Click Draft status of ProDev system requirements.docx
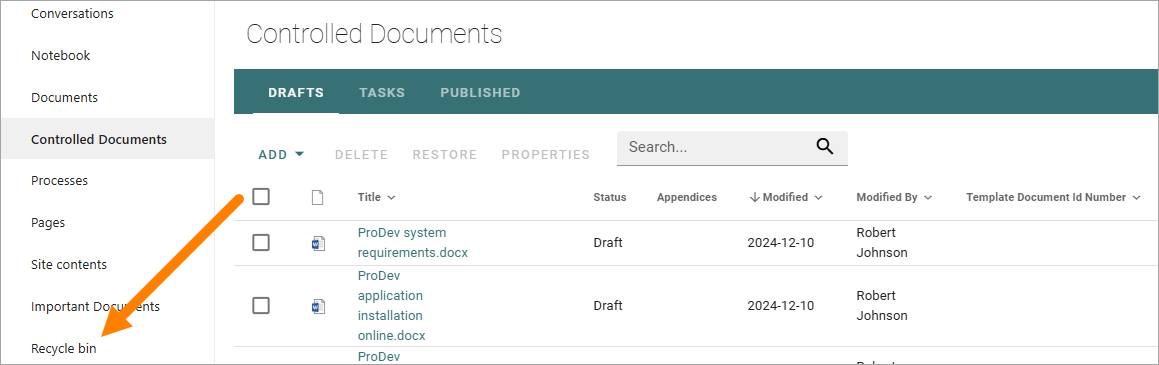The height and width of the screenshot is (365, 1159). click(608, 242)
